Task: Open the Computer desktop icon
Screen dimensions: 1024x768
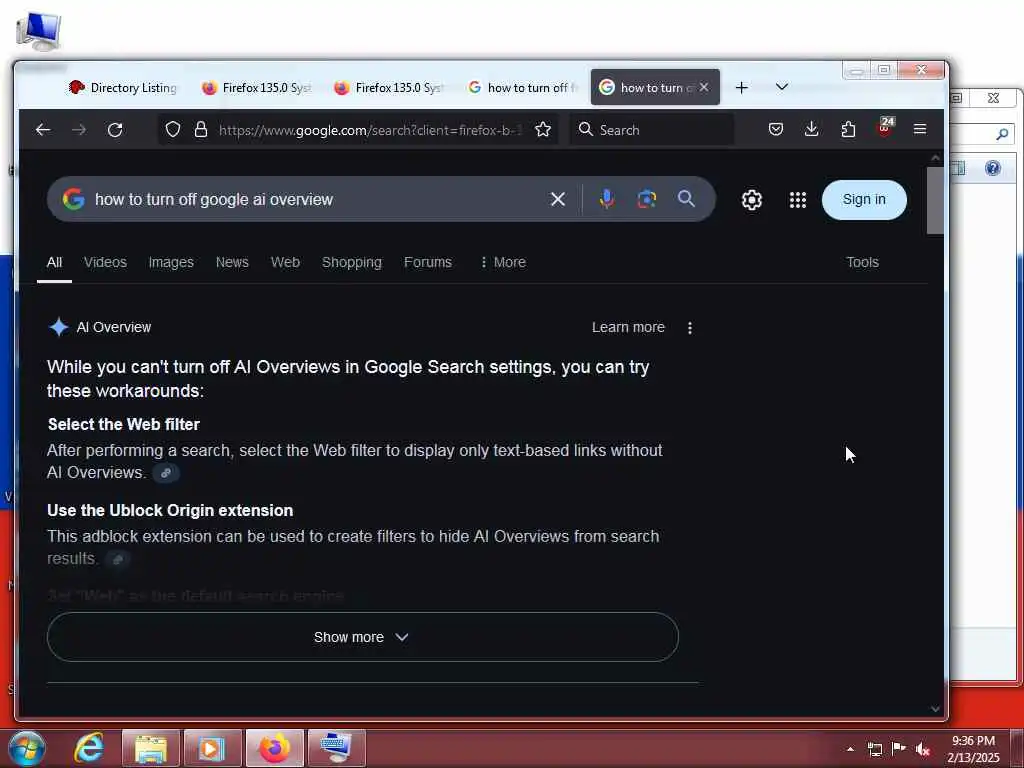Action: (39, 31)
